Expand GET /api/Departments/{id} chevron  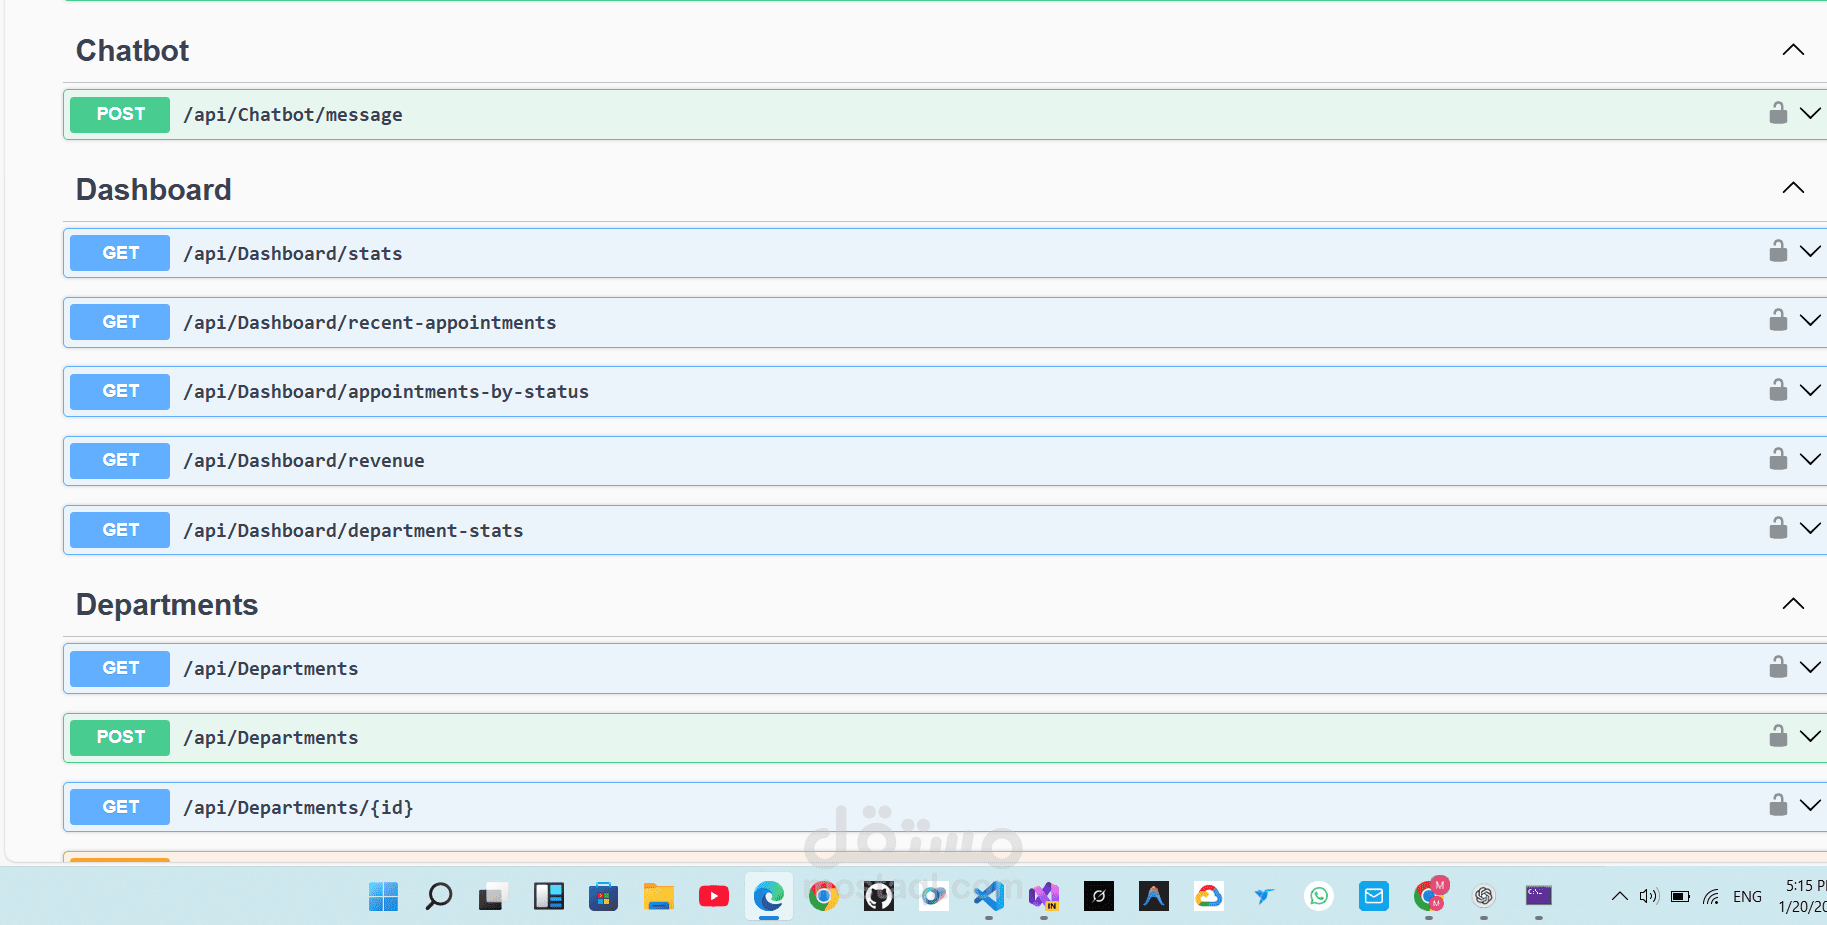(x=1810, y=805)
